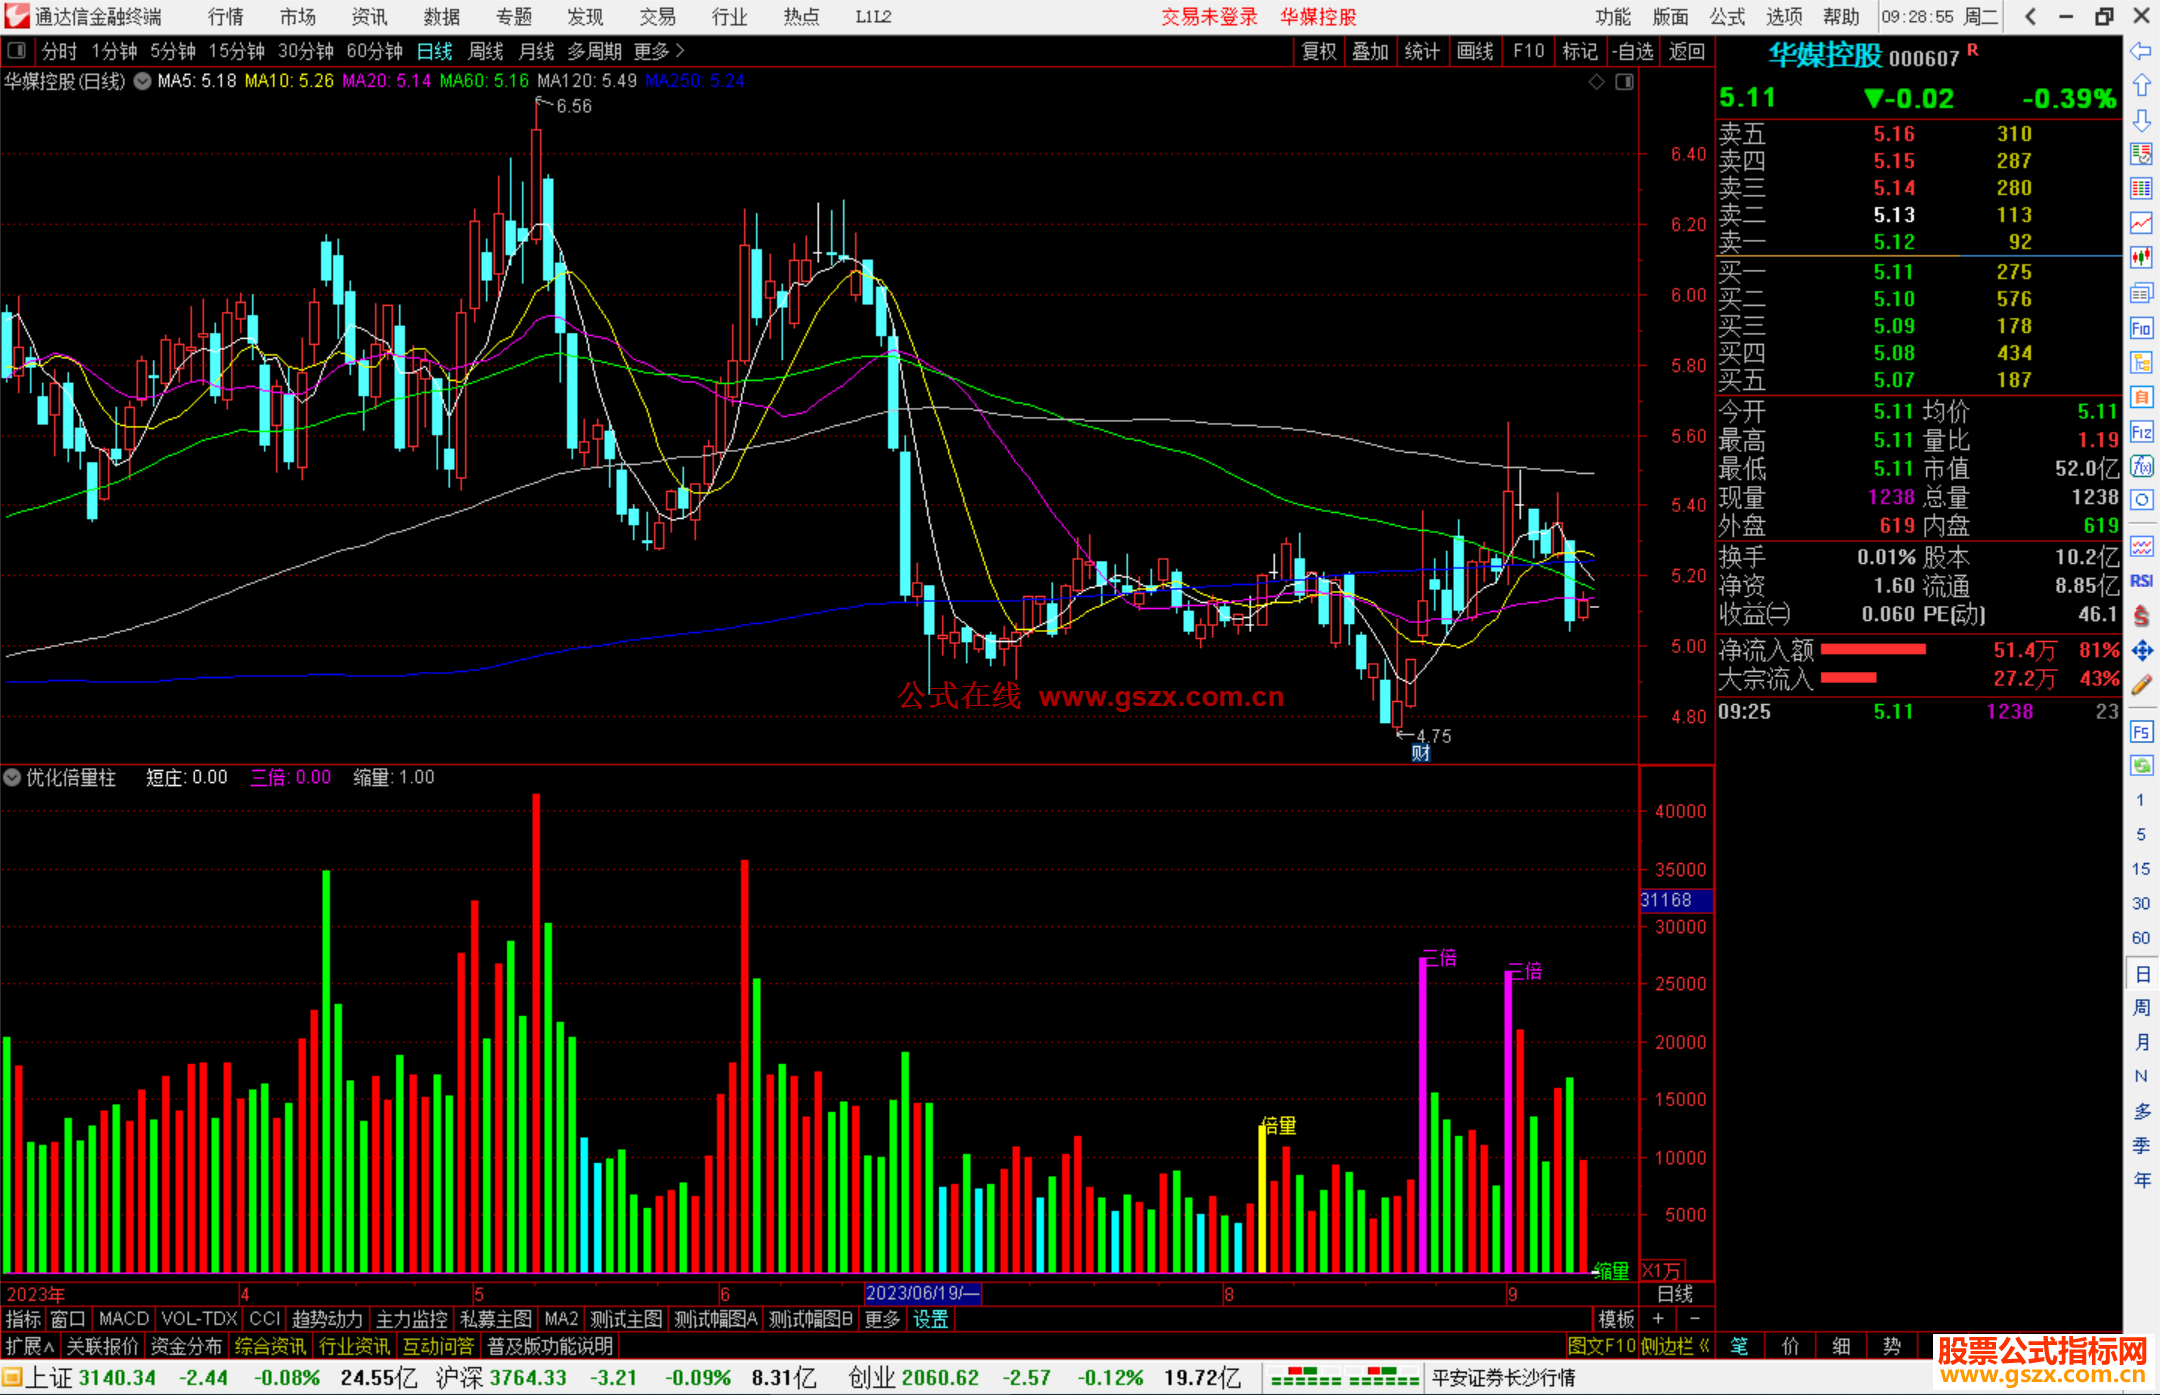Click the line chart sidebar icon
Image resolution: width=2160 pixels, height=1395 pixels.
2141,222
